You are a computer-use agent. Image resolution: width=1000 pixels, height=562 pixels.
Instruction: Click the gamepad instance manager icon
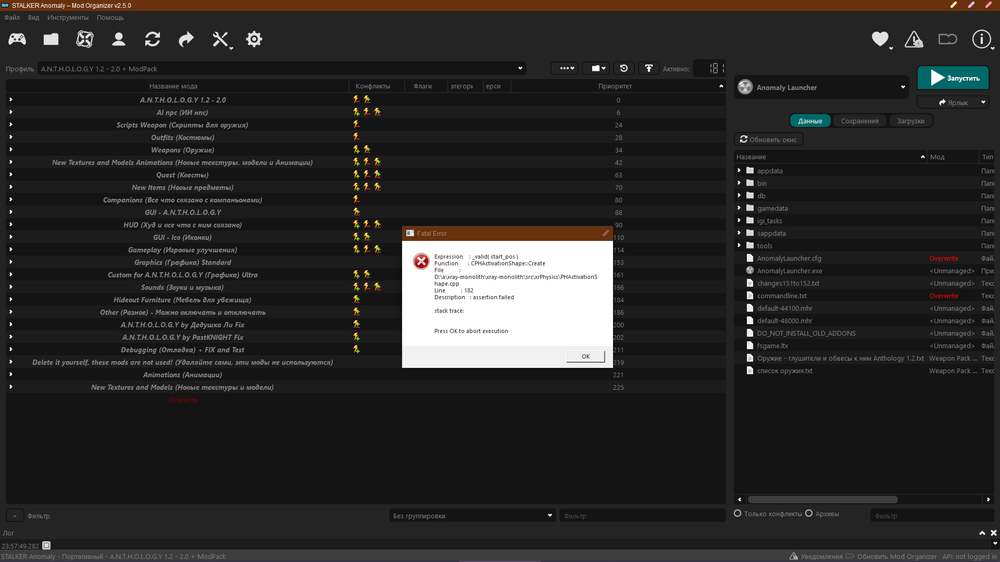tap(17, 40)
